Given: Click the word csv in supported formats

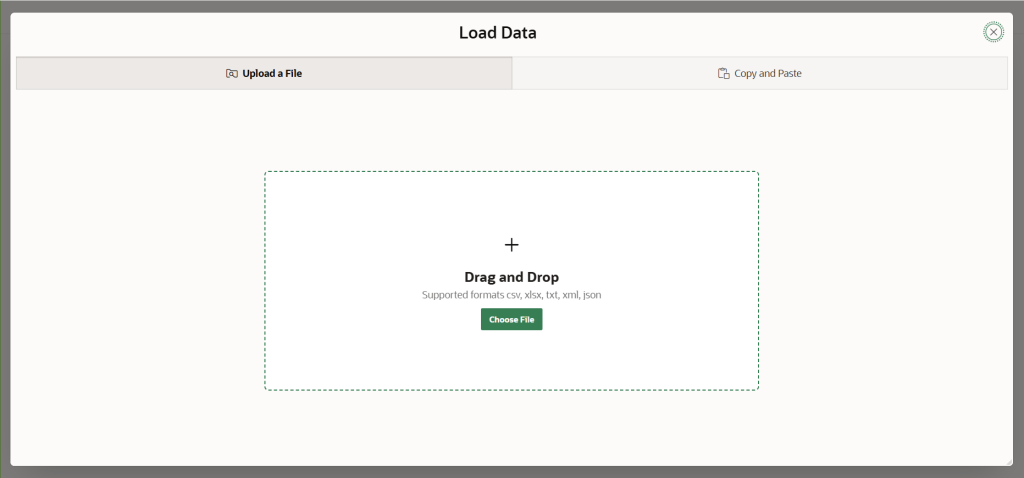Looking at the screenshot, I should (x=514, y=295).
